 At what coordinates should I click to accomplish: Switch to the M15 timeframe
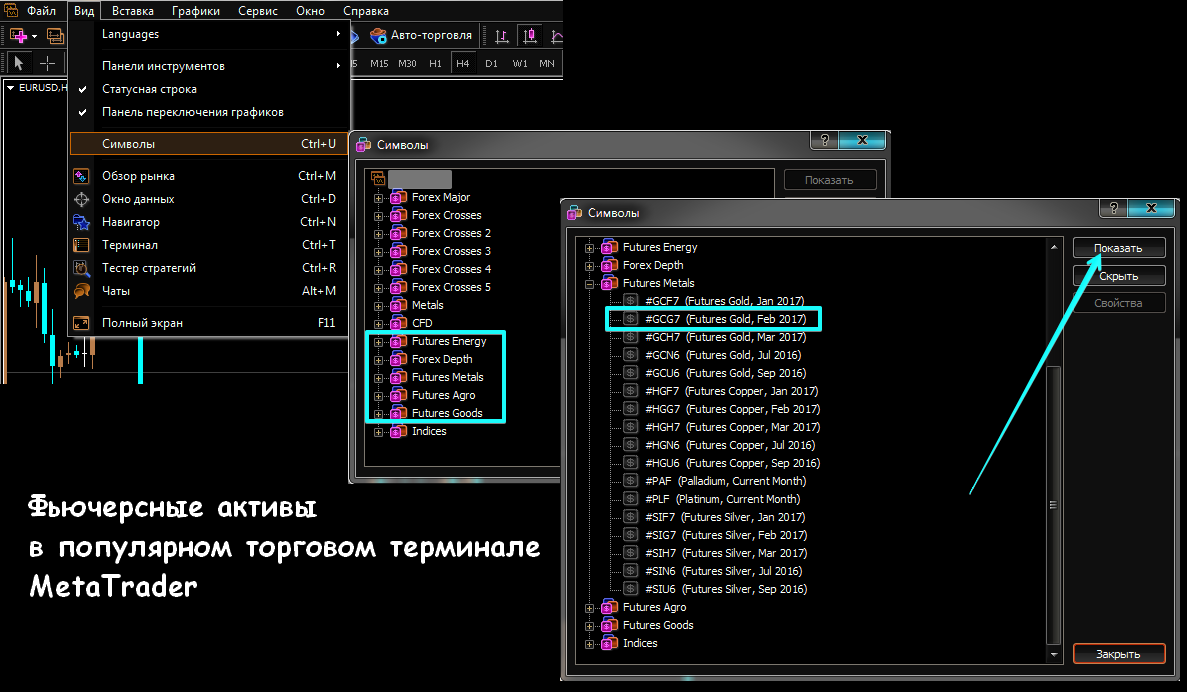(379, 64)
